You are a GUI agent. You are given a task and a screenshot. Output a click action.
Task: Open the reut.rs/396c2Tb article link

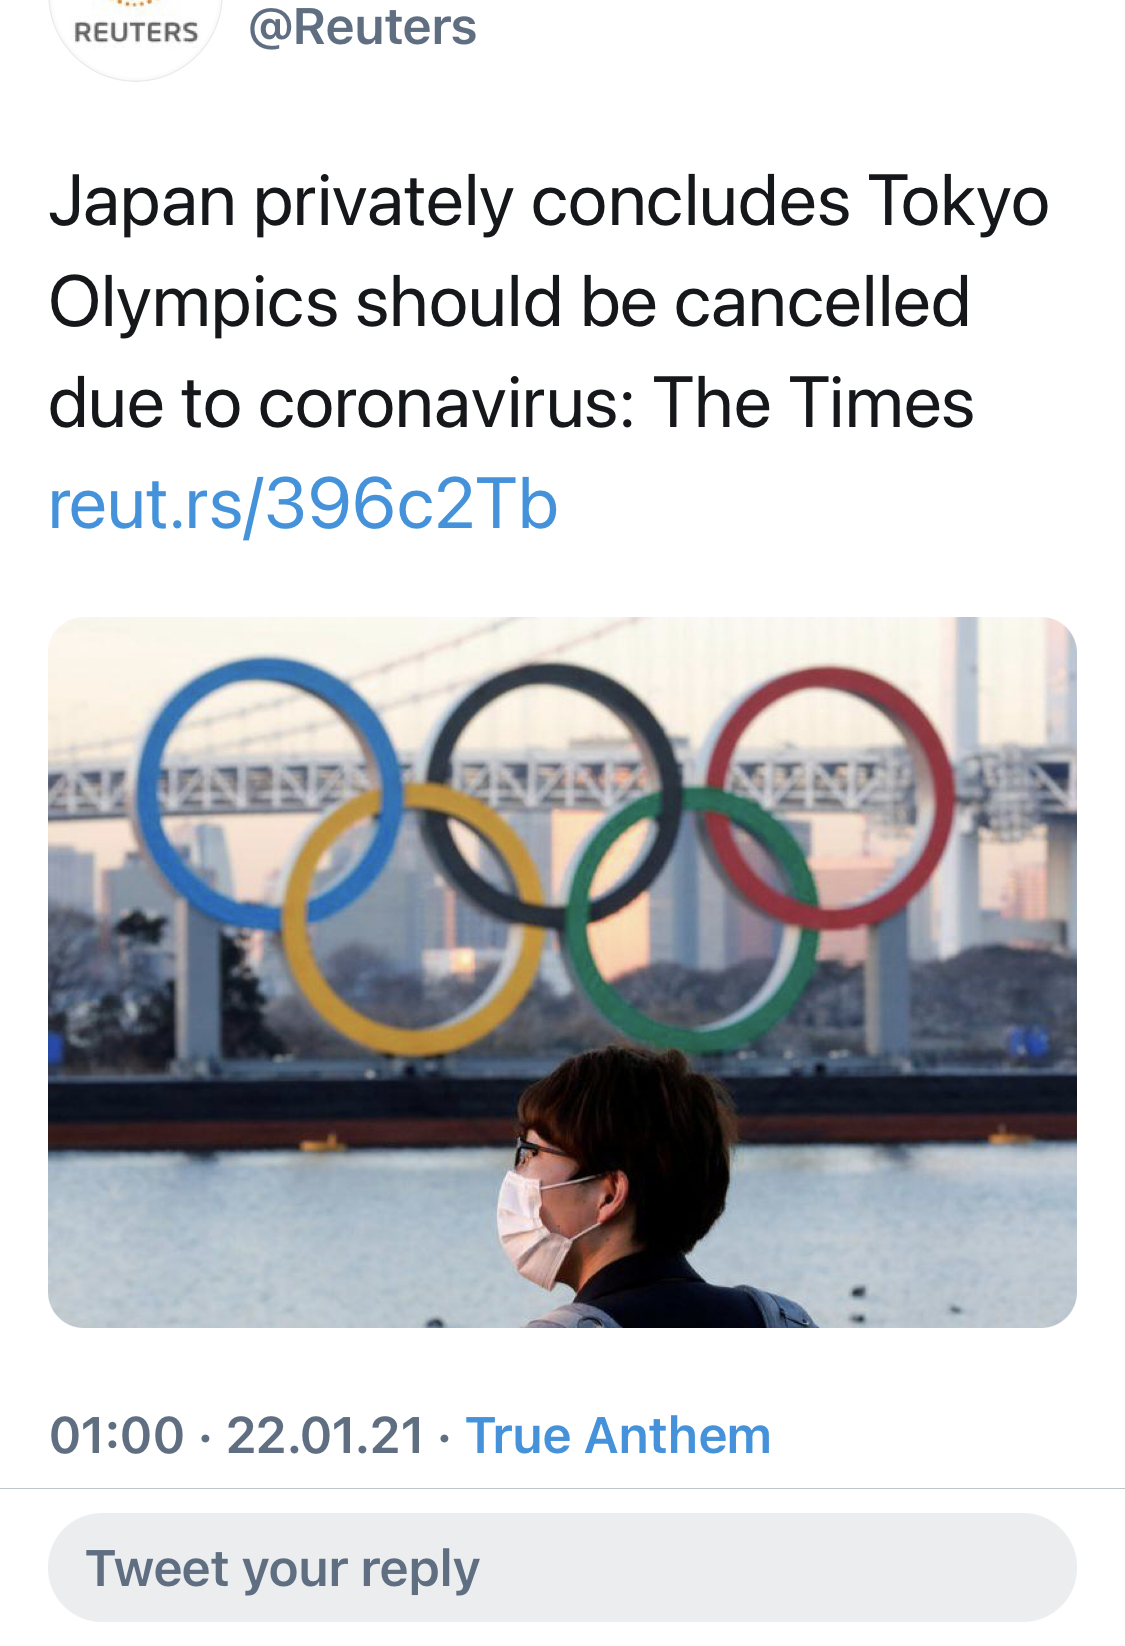(303, 504)
